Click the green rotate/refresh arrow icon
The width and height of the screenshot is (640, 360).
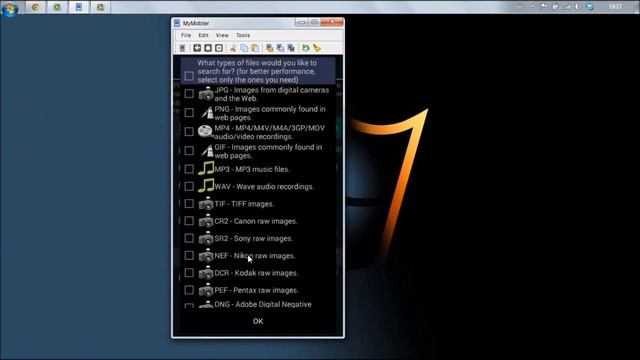305,48
